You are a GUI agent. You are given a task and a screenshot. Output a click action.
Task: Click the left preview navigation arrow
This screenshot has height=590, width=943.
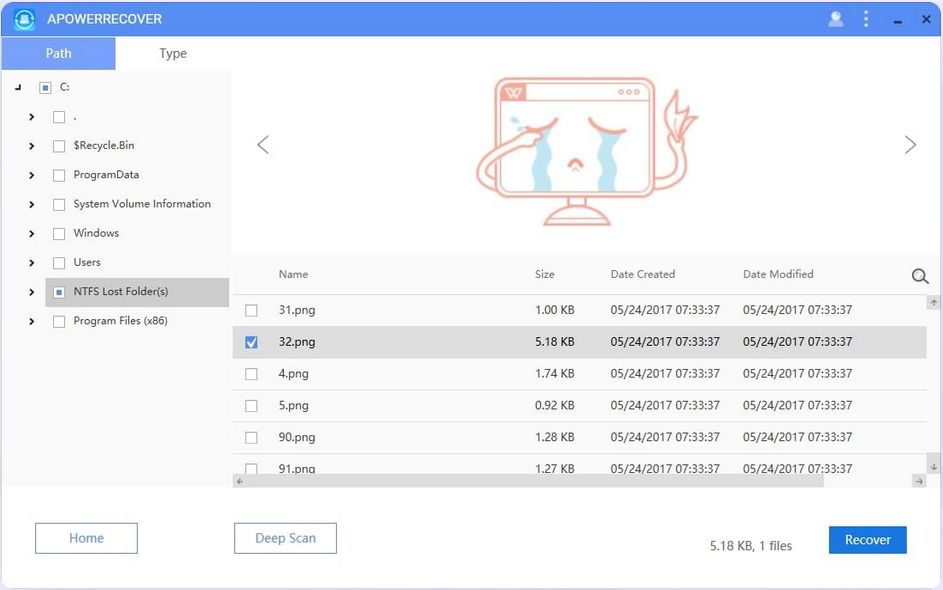[x=263, y=144]
